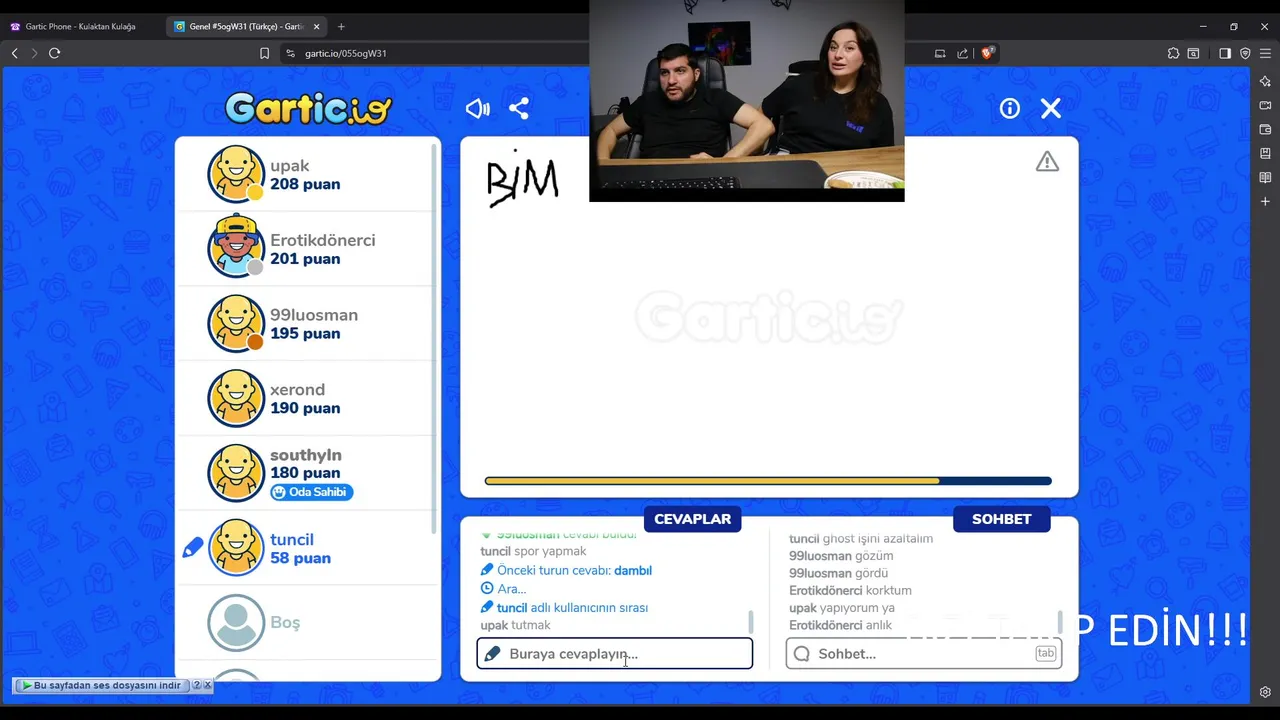This screenshot has height=720, width=1280.
Task: Click the answers panel scrollbar
Action: (751, 621)
